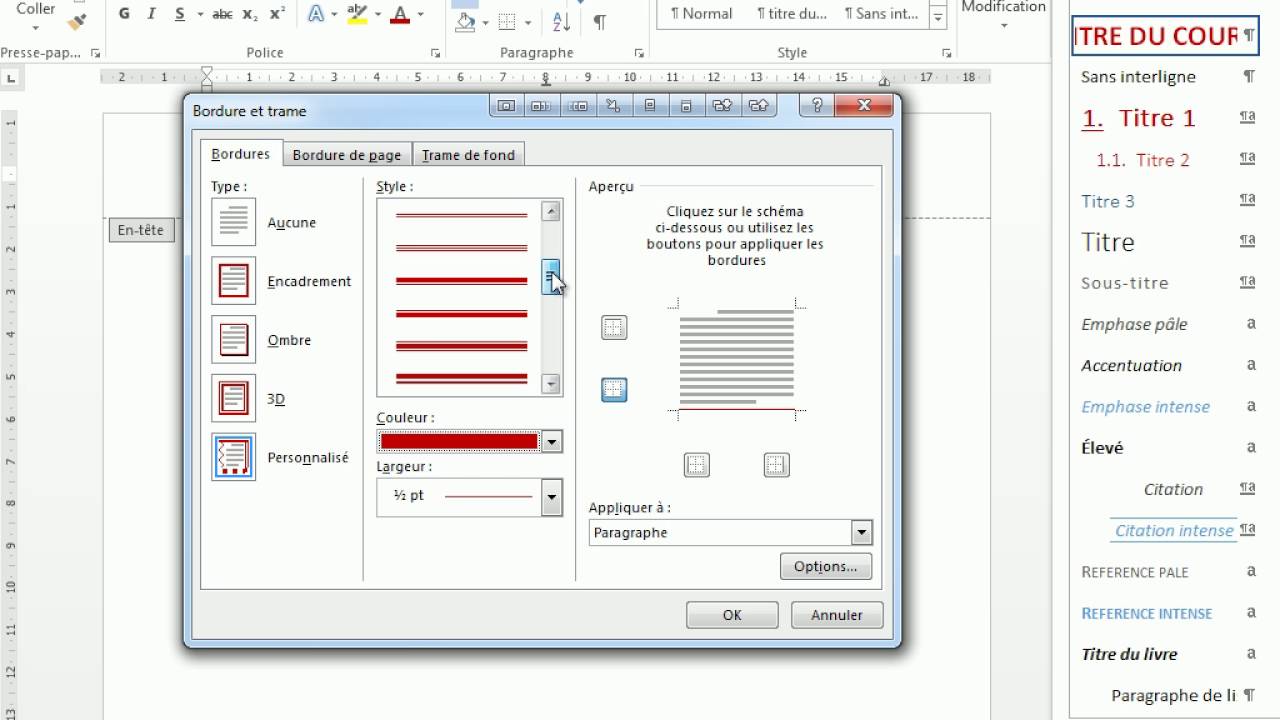
Task: Click the Personnalisé border type icon
Action: [x=233, y=457]
